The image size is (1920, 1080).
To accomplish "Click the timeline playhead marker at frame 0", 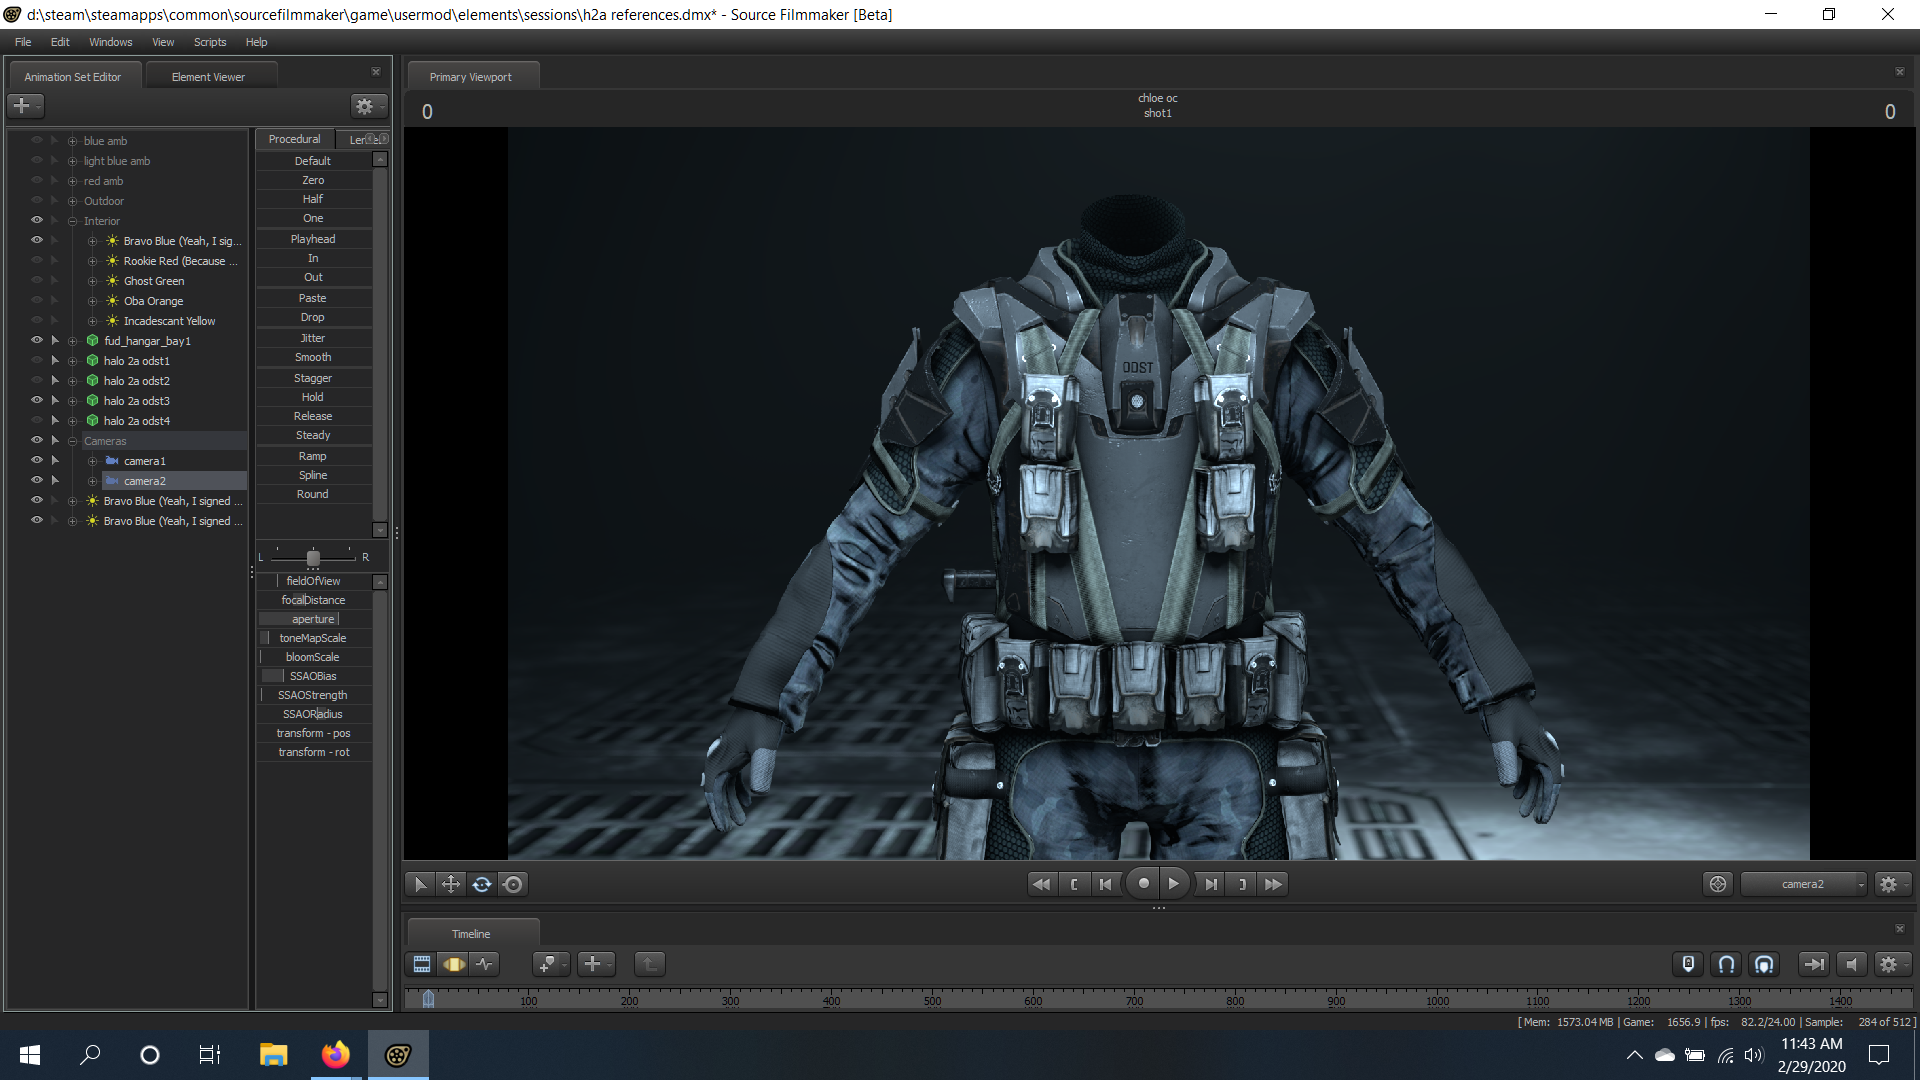I will (x=428, y=999).
